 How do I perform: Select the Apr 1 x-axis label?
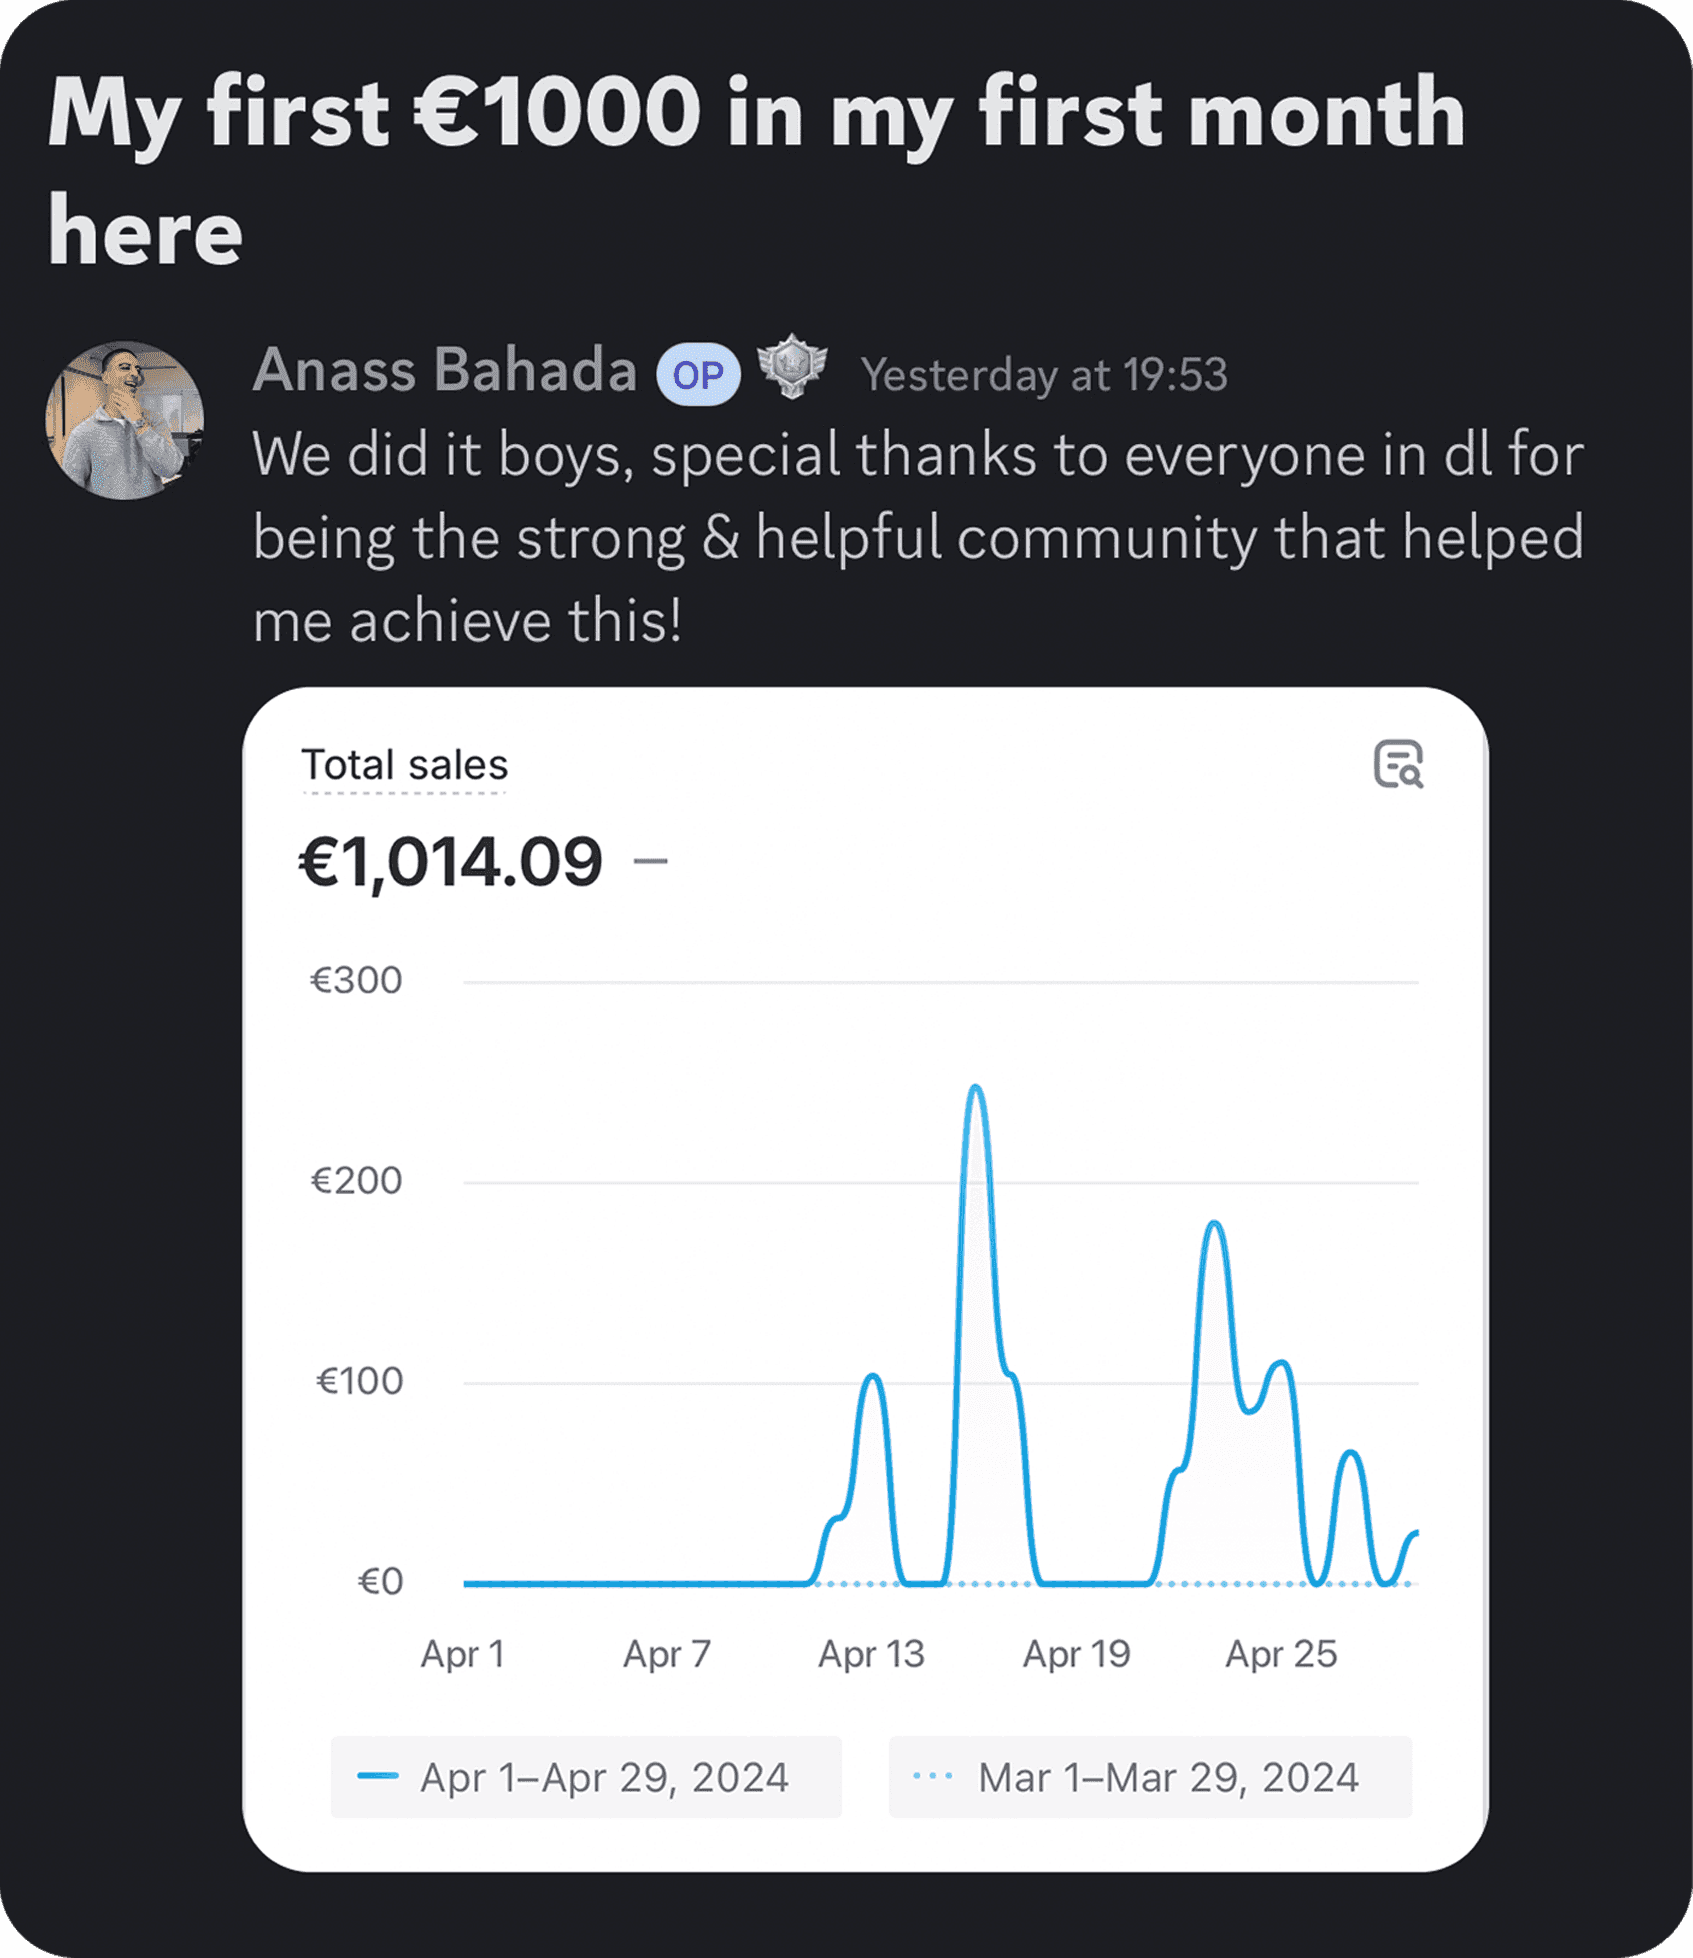[x=462, y=1654]
